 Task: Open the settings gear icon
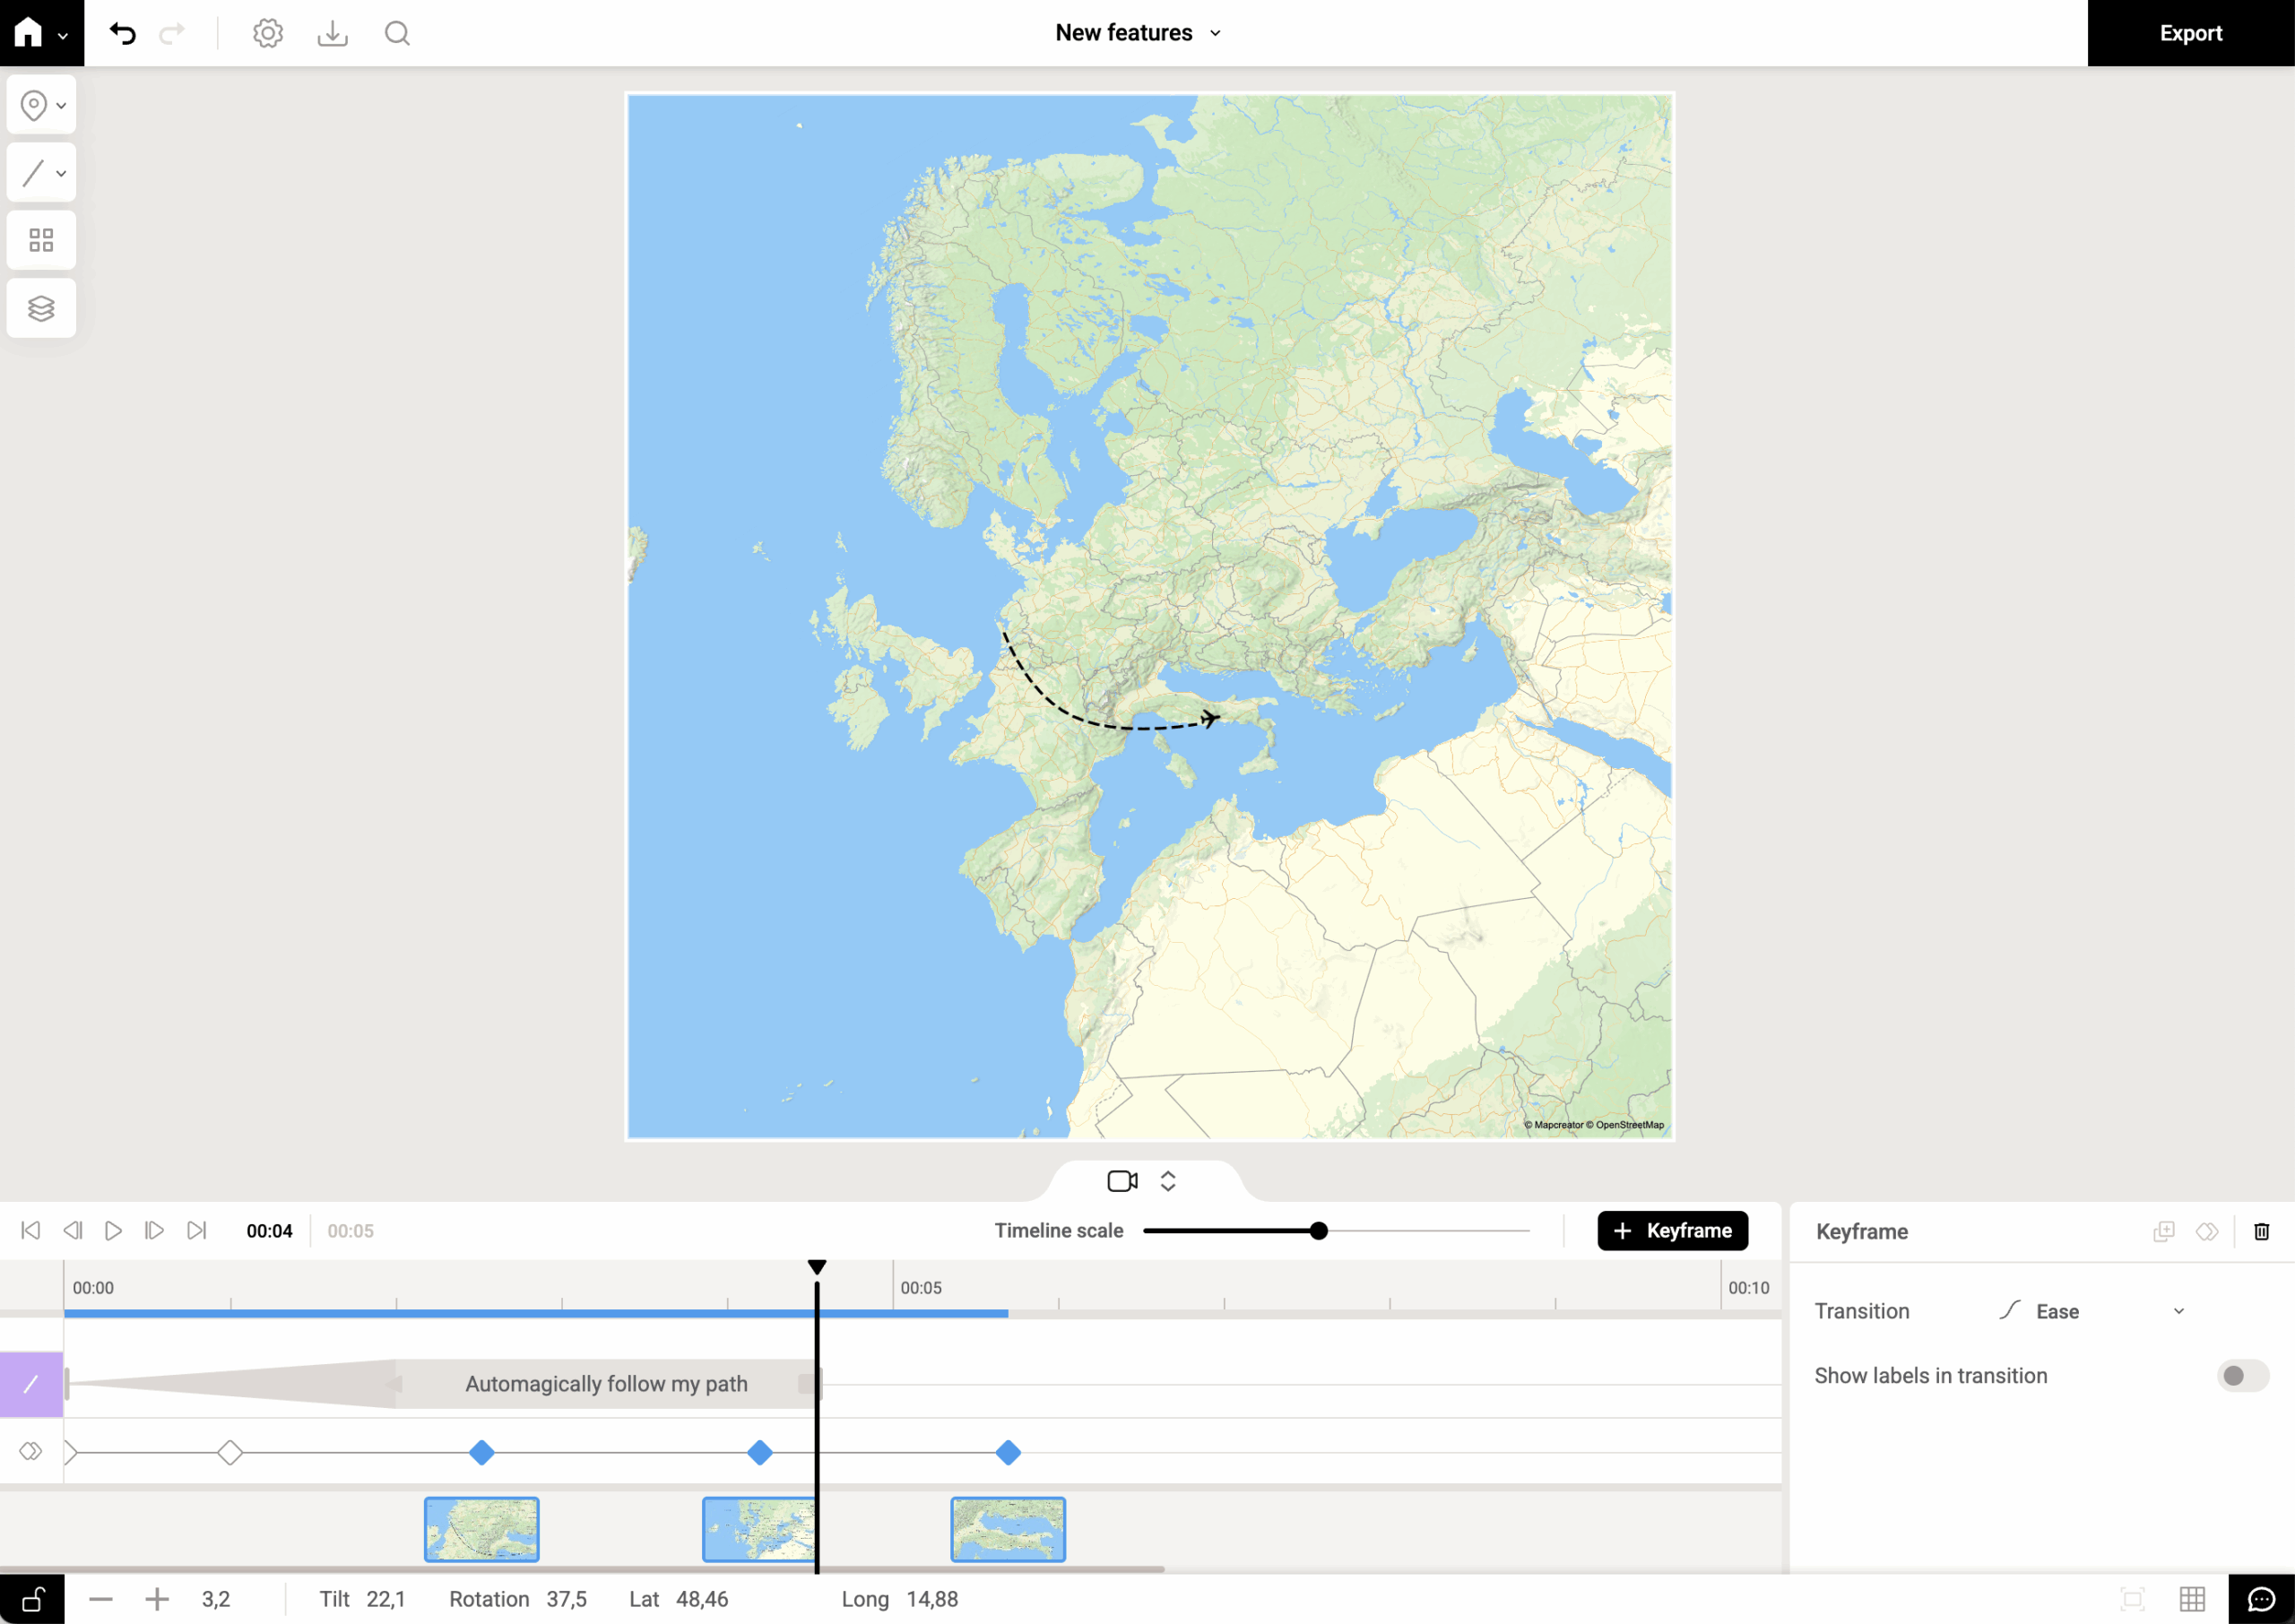click(x=267, y=33)
